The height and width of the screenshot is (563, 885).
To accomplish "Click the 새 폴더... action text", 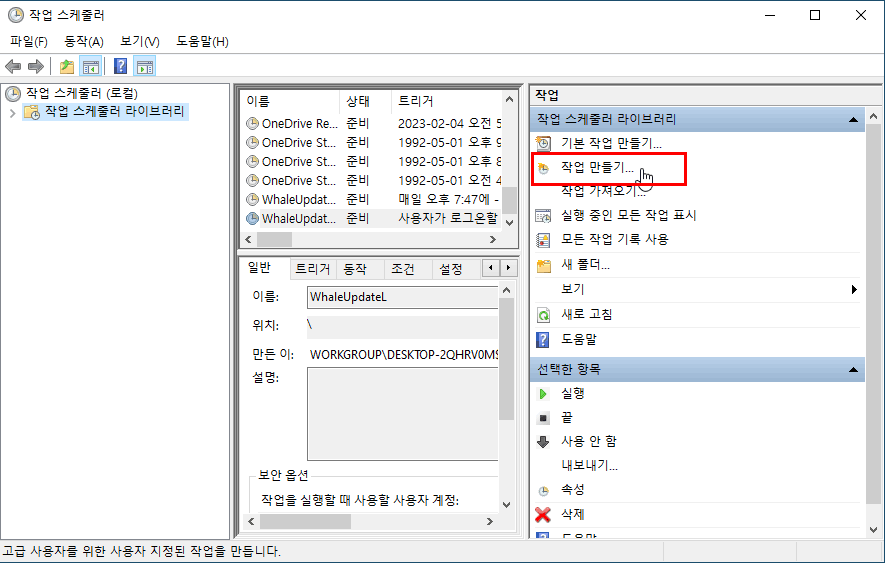I will [585, 265].
